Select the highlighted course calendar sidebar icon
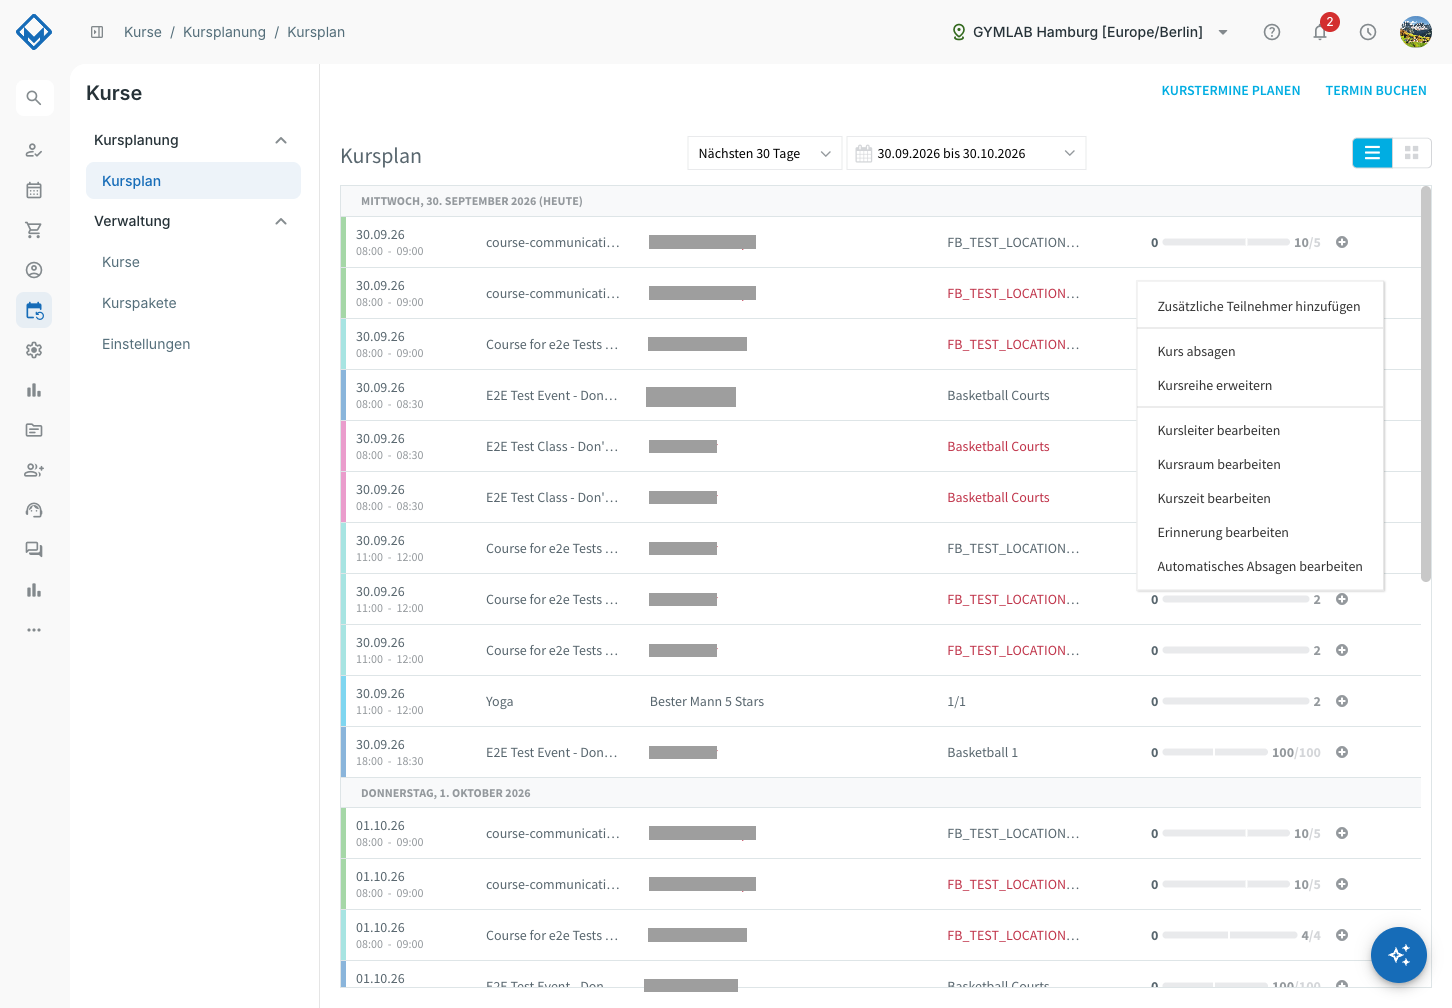The width and height of the screenshot is (1452, 1008). 34,310
